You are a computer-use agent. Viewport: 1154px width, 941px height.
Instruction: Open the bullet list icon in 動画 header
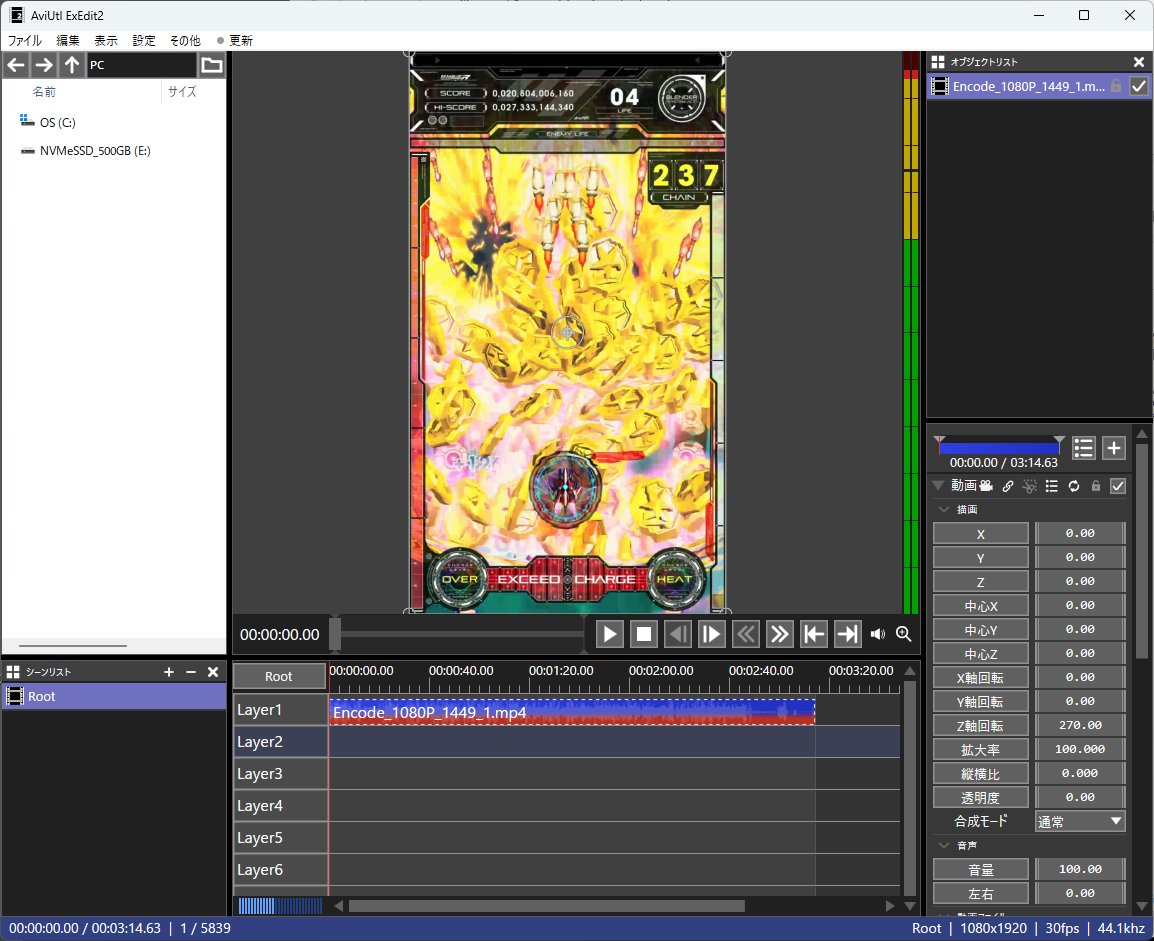tap(1052, 486)
